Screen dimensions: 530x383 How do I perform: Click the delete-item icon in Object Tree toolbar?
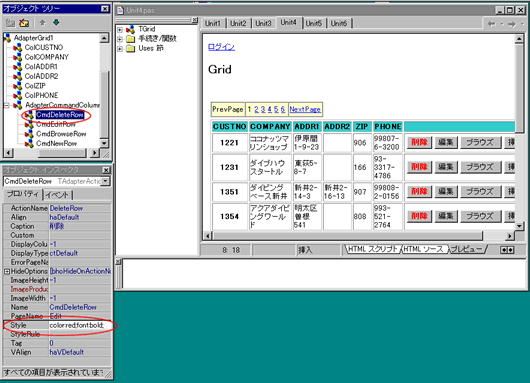(24, 23)
